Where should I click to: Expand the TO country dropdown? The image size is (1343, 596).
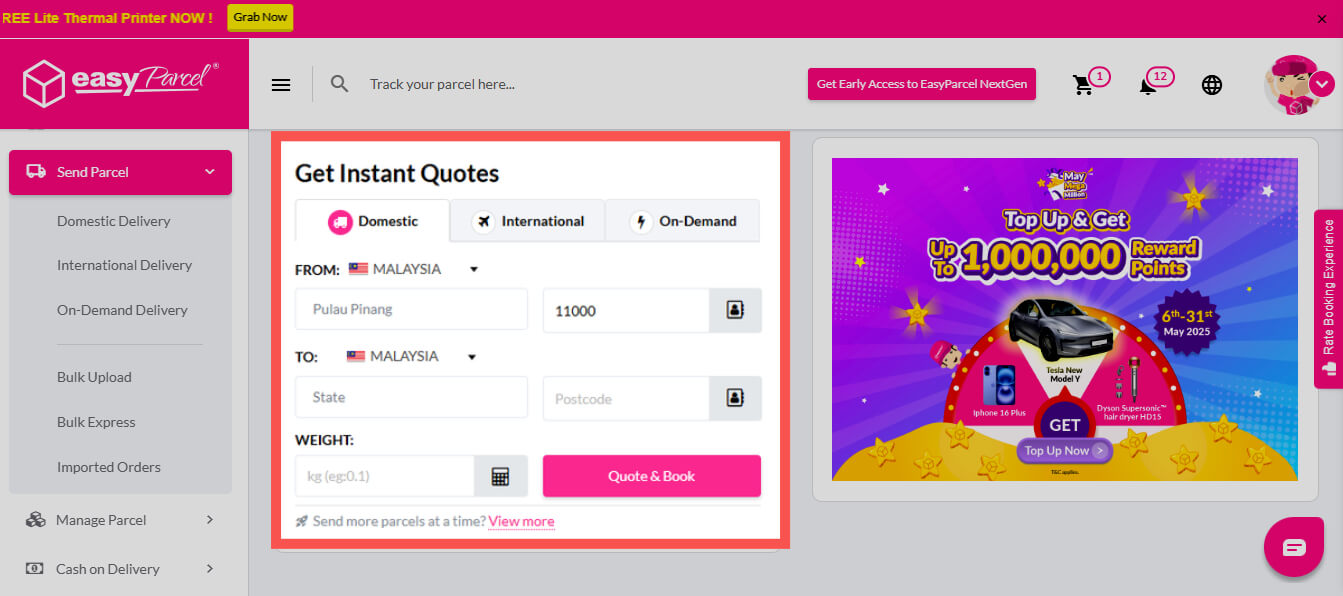coord(472,357)
